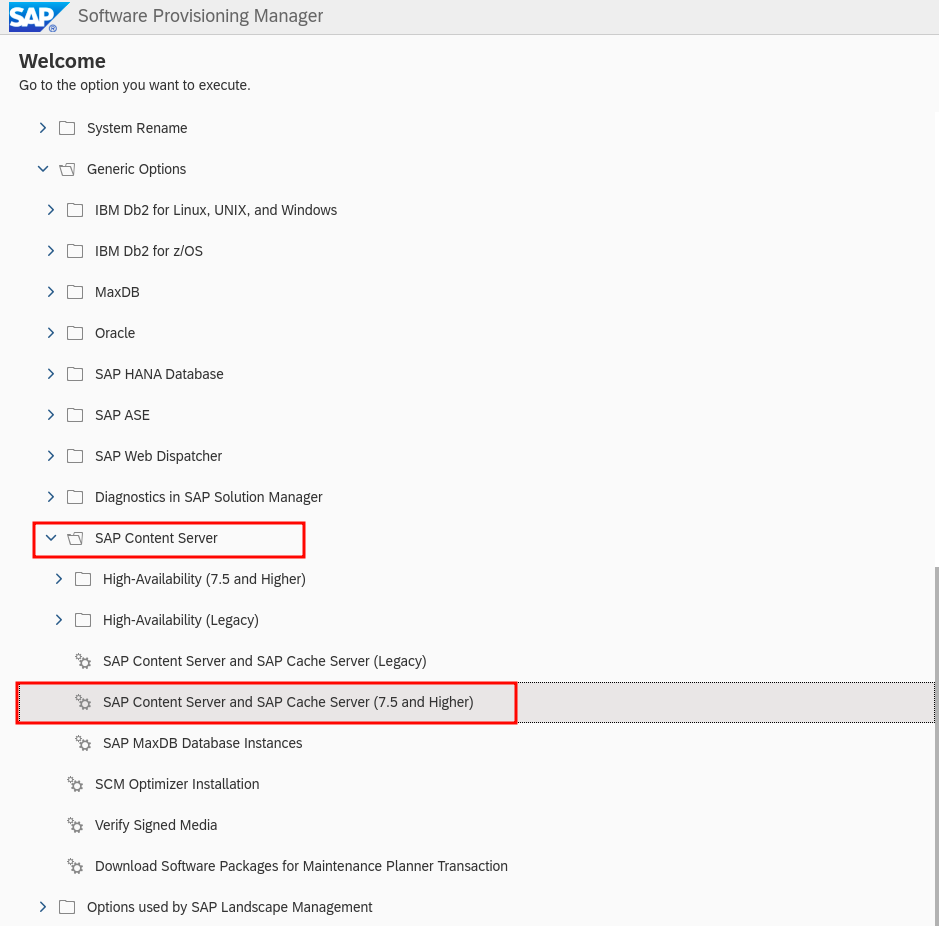Choose the MaxDB option label

pos(117,292)
